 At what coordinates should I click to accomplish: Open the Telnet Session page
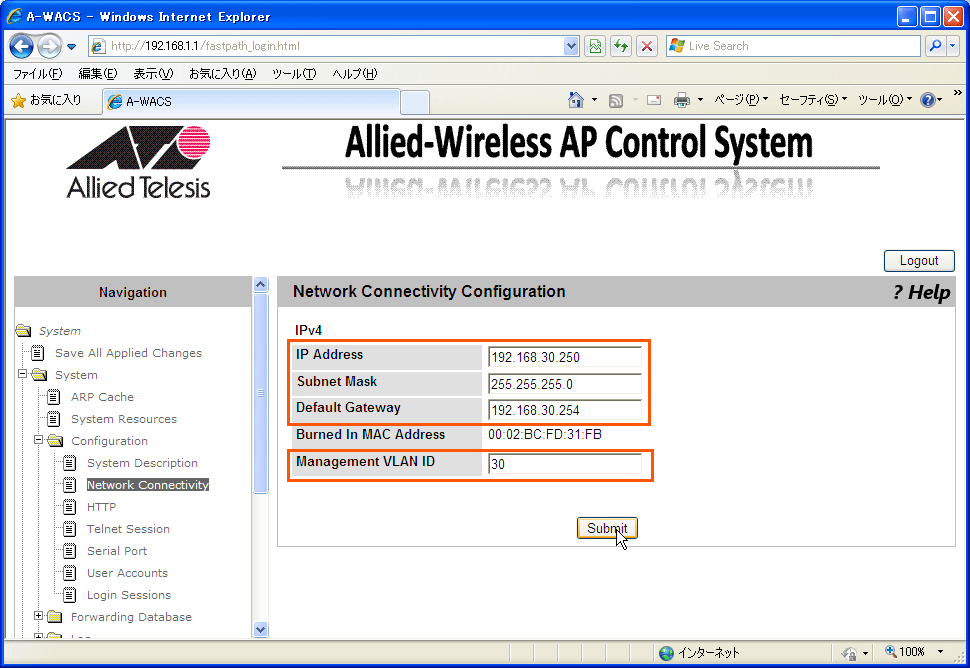pos(128,529)
